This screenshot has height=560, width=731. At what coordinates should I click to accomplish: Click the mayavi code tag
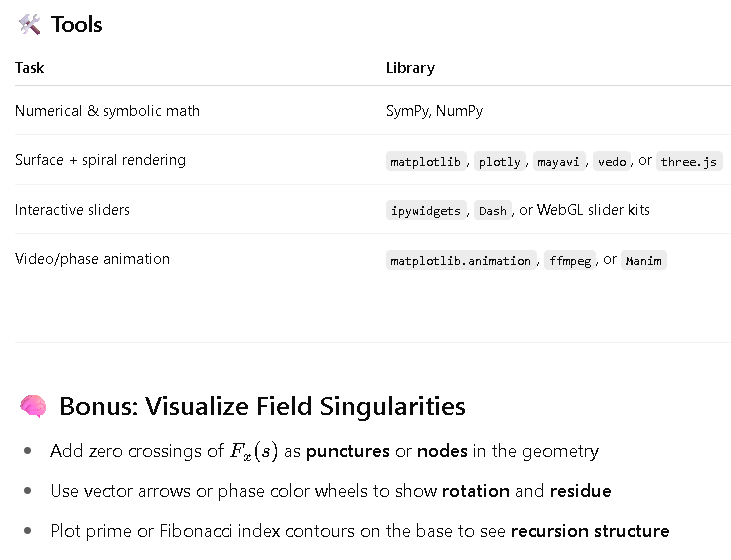(559, 161)
